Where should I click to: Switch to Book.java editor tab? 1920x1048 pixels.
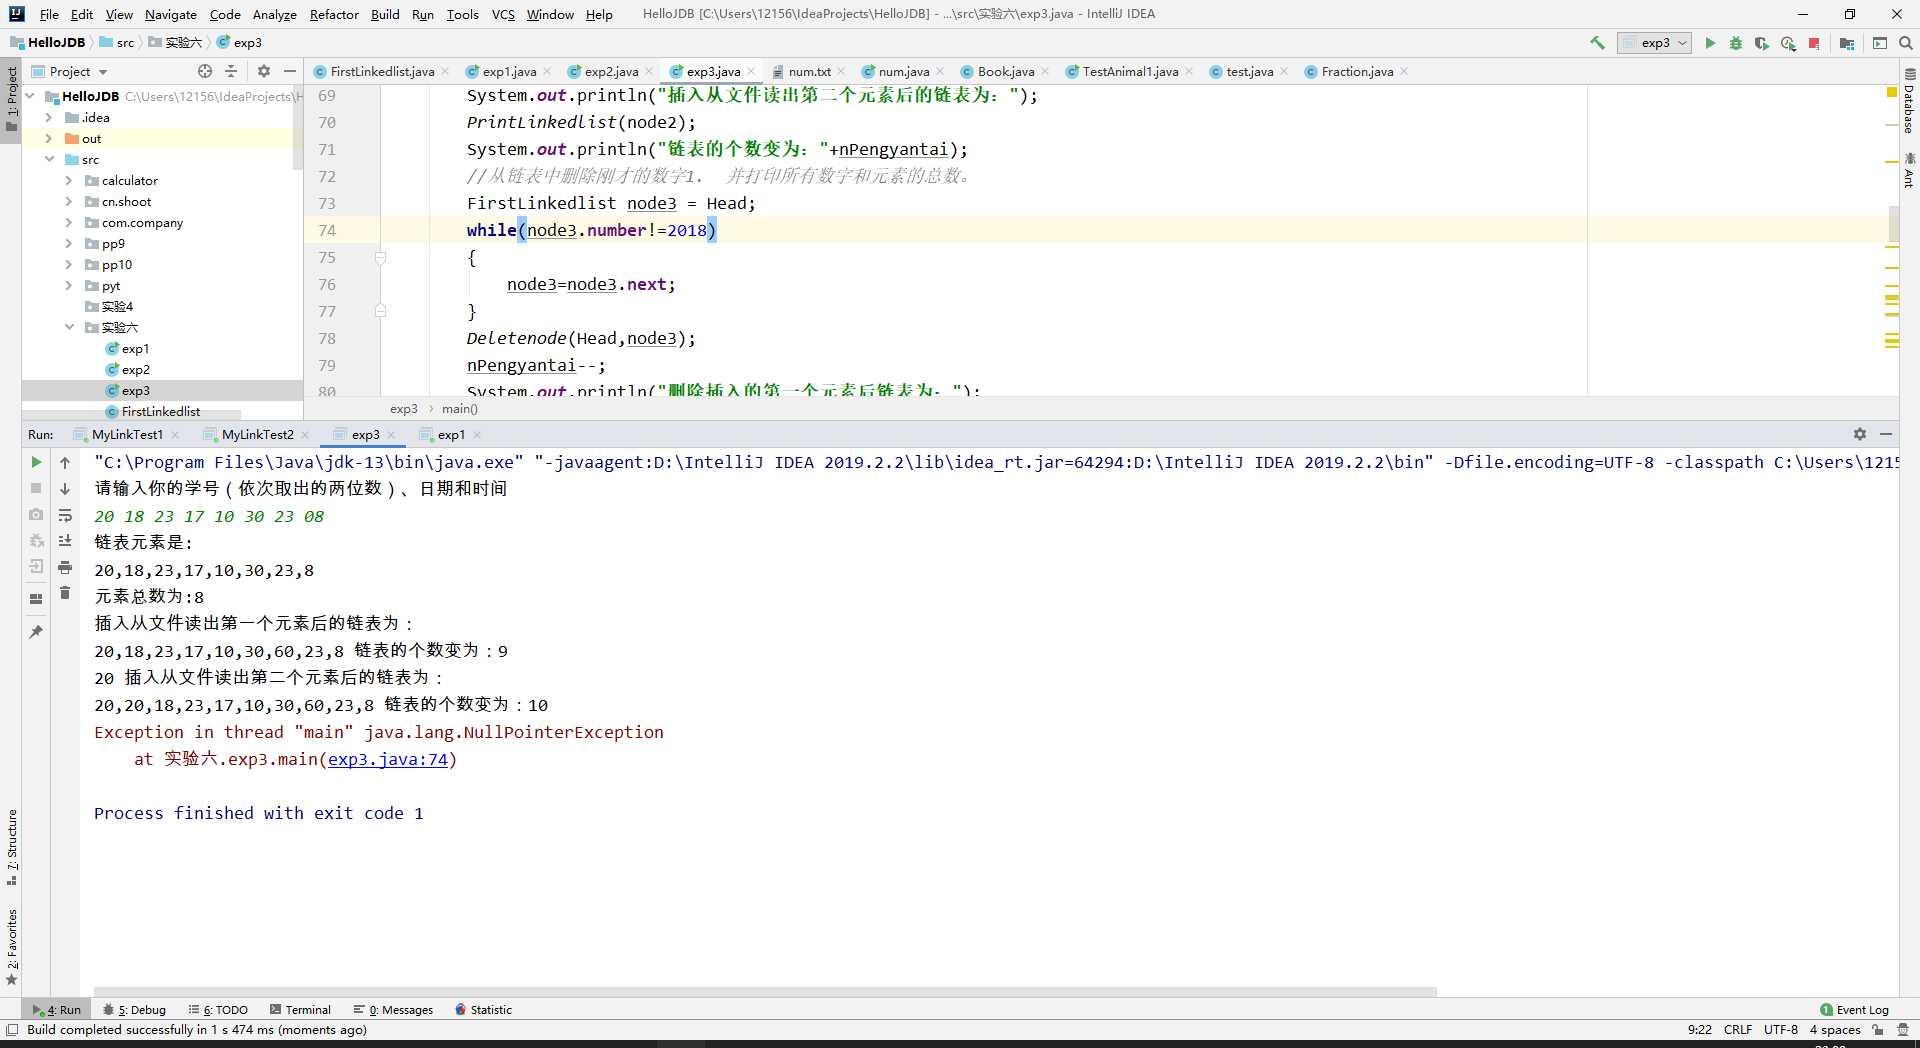pos(1005,71)
